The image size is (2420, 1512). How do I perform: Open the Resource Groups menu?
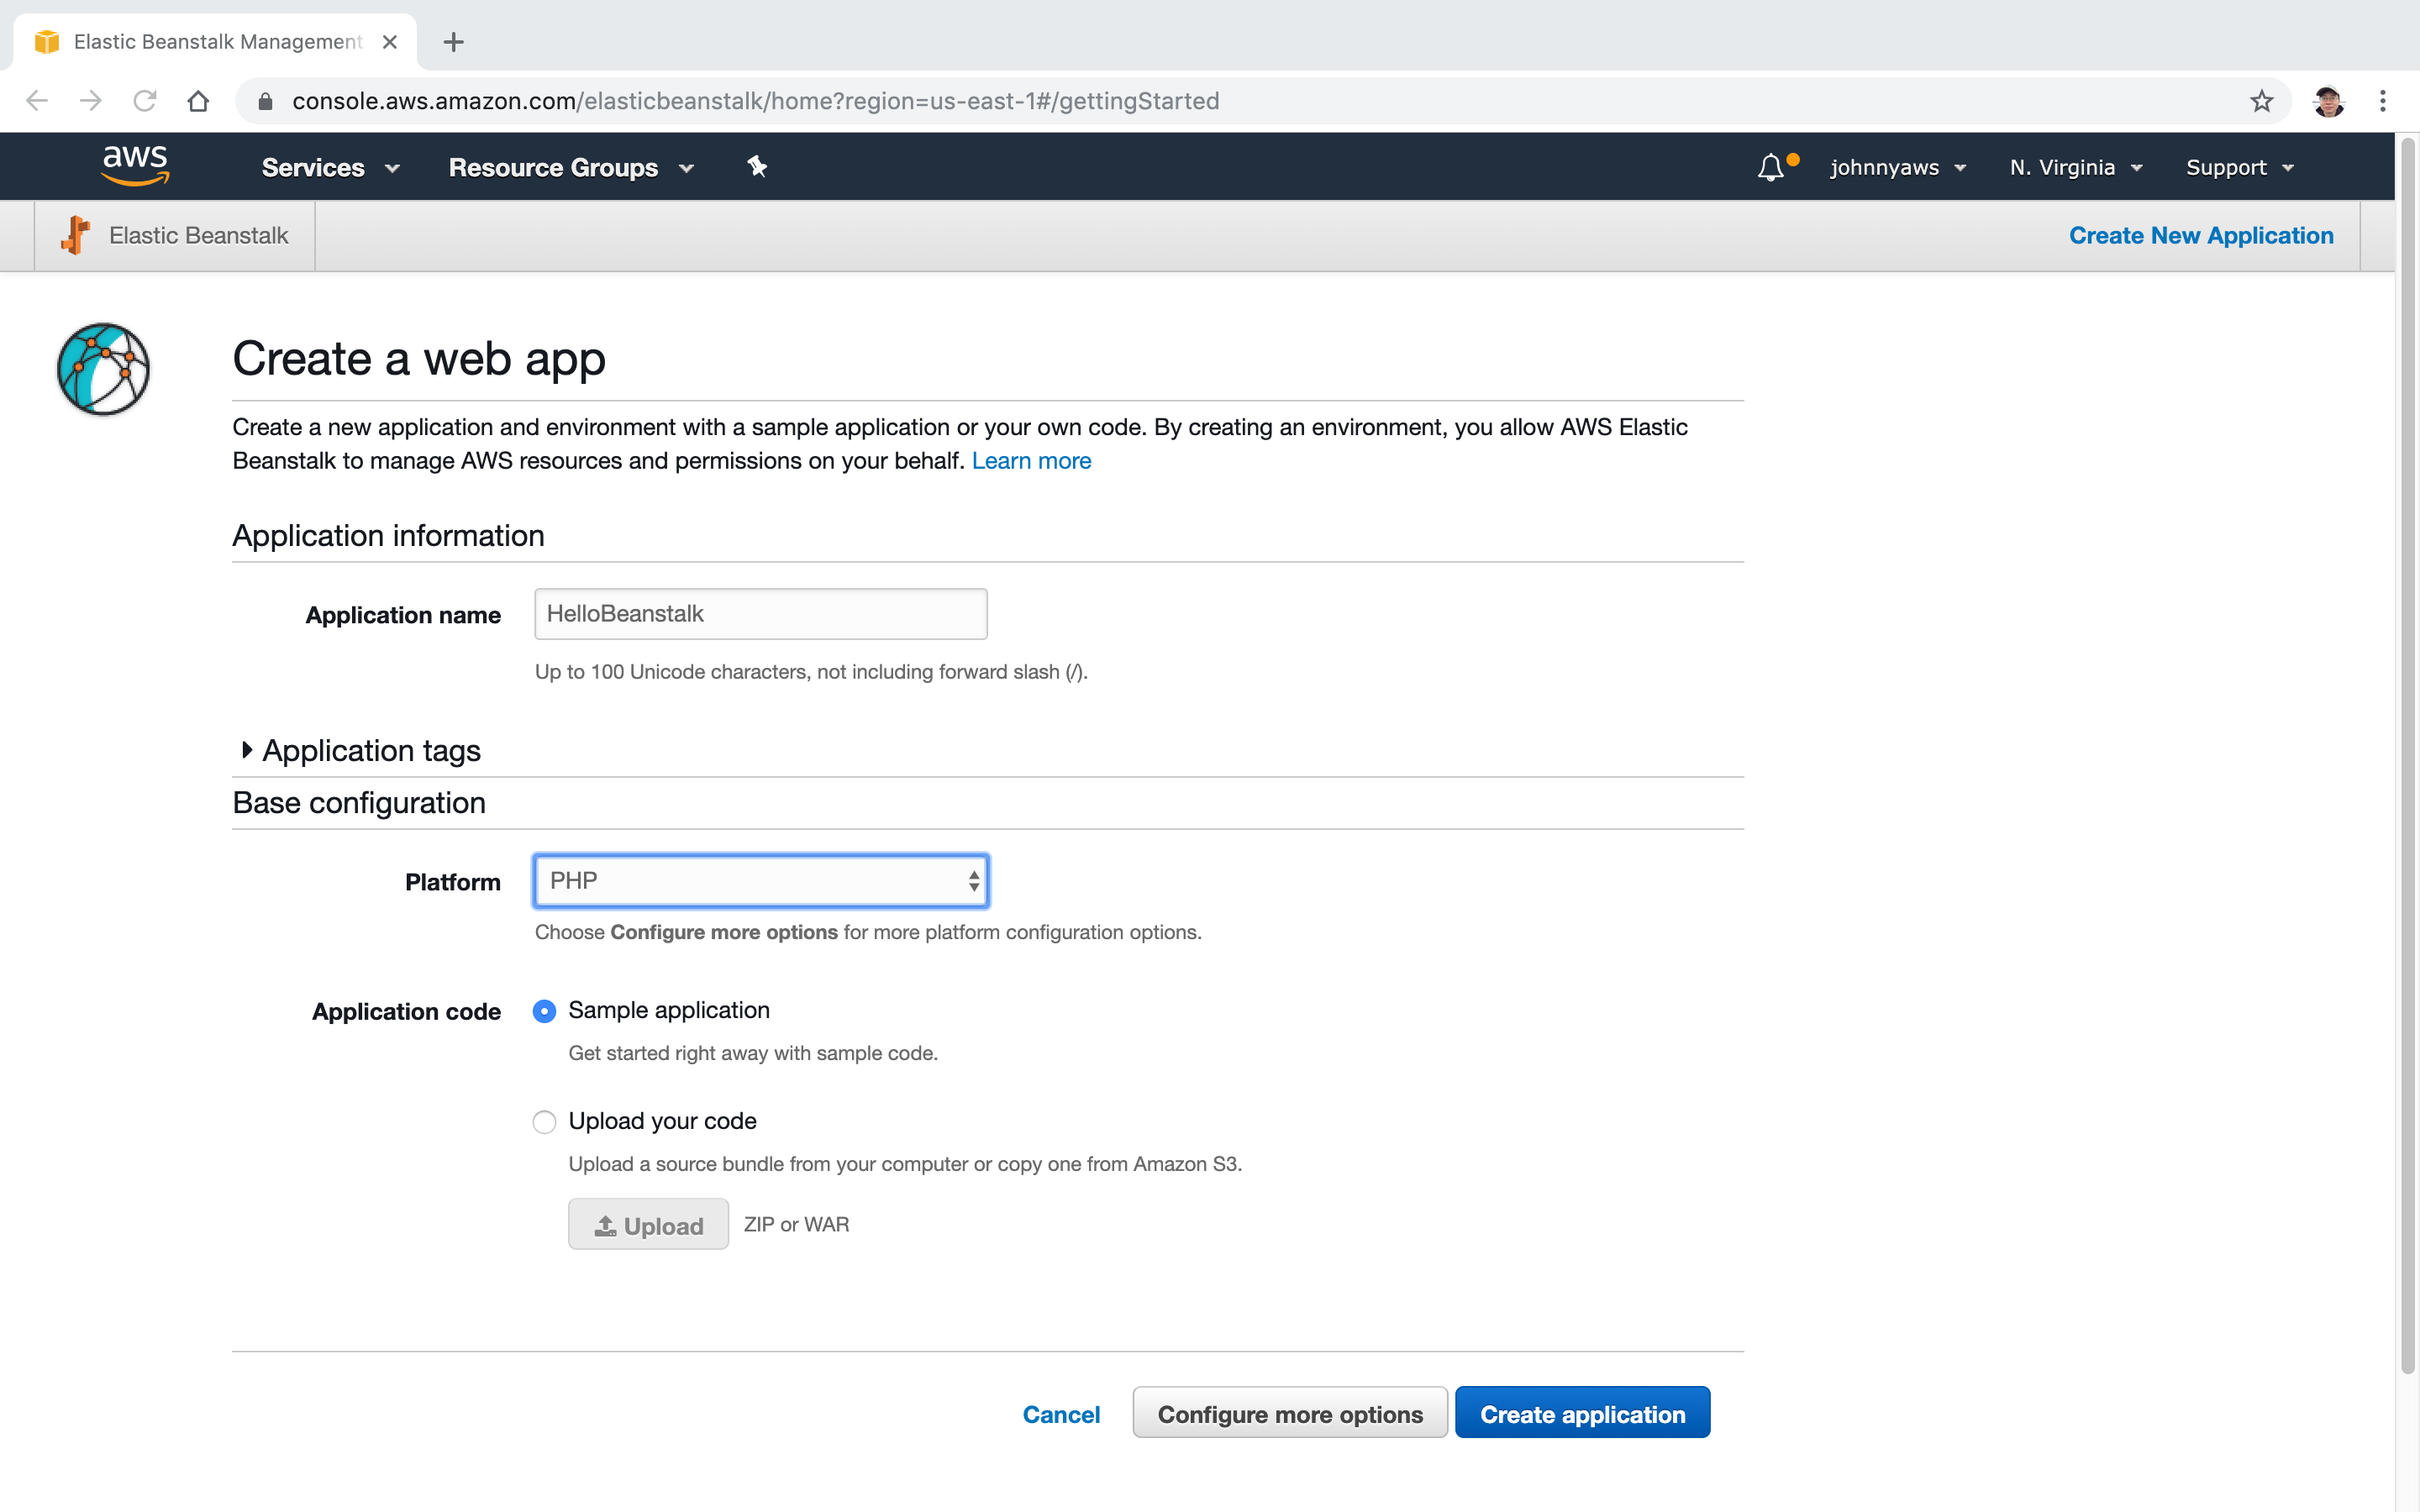pyautogui.click(x=571, y=167)
